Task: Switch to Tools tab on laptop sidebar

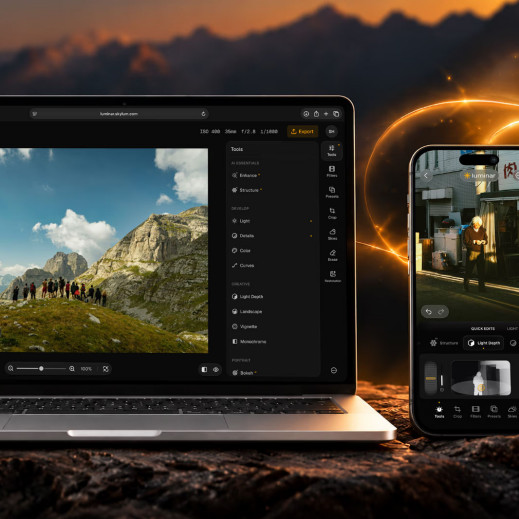Action: (x=332, y=151)
